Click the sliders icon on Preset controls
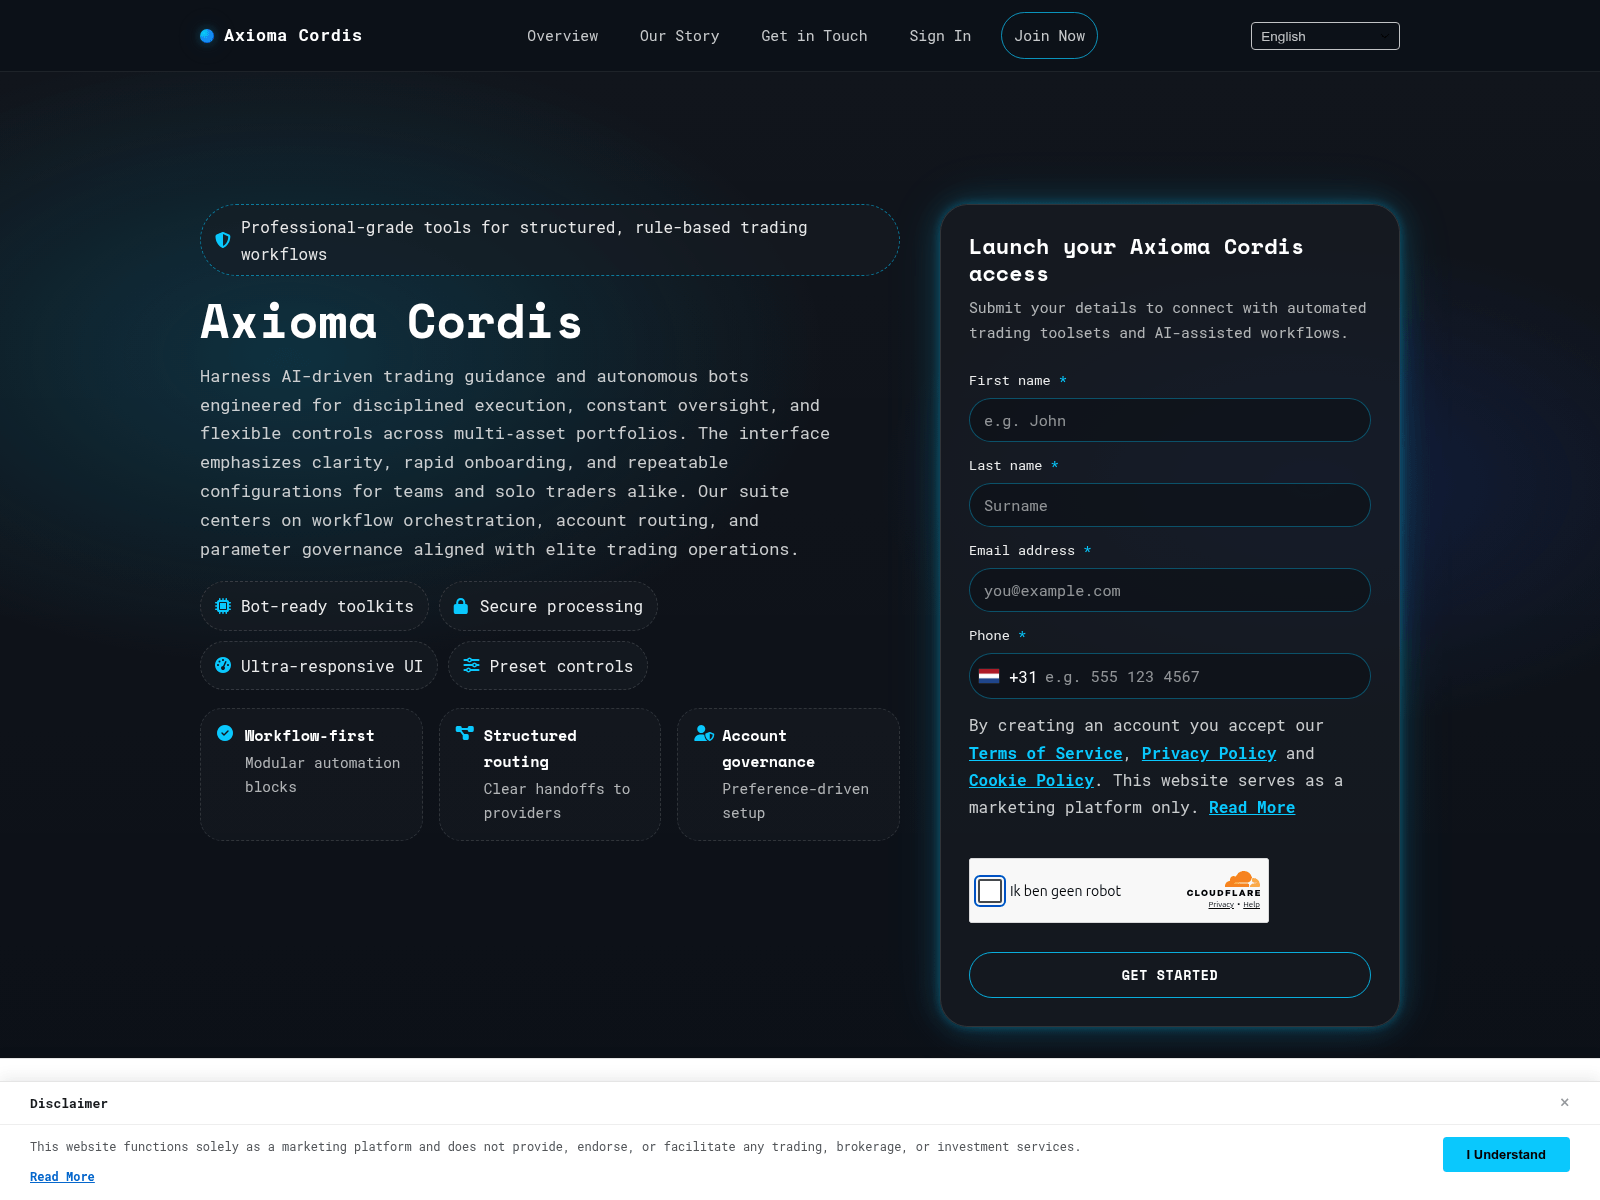Viewport: 1600px width, 1200px height. 471,665
